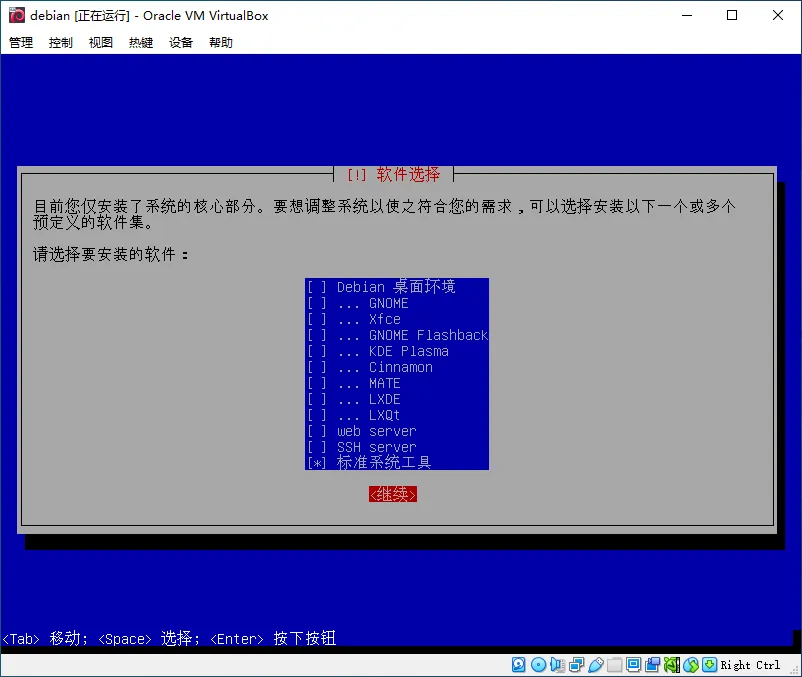This screenshot has width=802, height=677.
Task: Toggle the Xfce desktop checkbox
Action: coord(317,319)
